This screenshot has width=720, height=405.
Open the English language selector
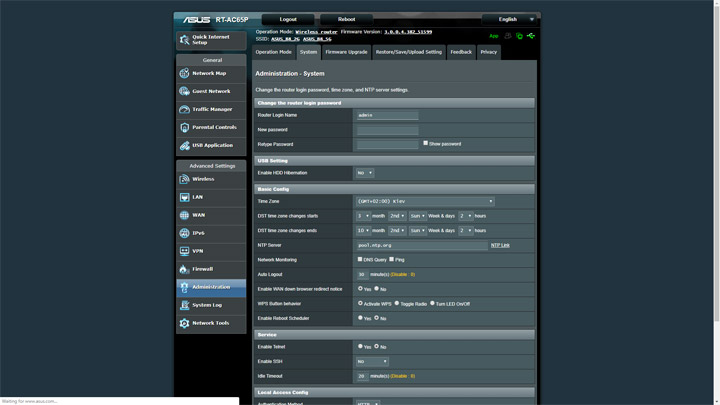[x=509, y=19]
